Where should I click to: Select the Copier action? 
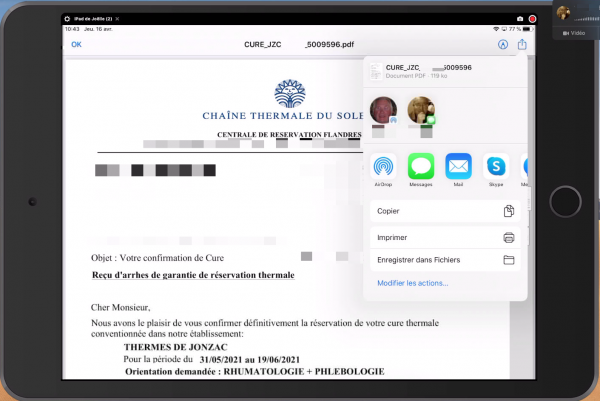pos(445,211)
